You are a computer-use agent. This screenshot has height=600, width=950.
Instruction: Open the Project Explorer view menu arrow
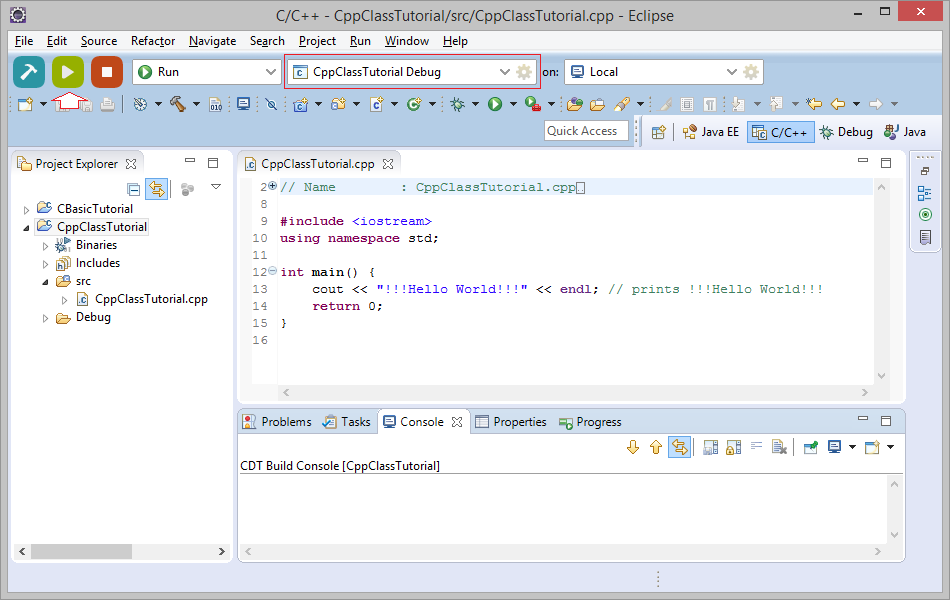(x=216, y=187)
